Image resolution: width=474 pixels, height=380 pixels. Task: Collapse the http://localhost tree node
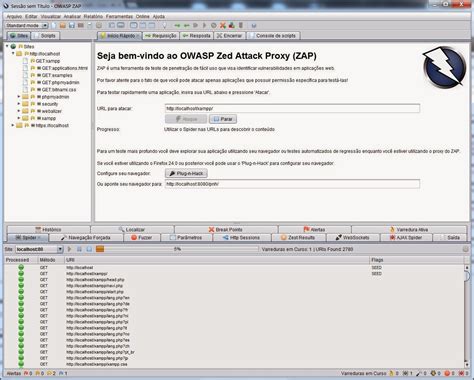13,53
